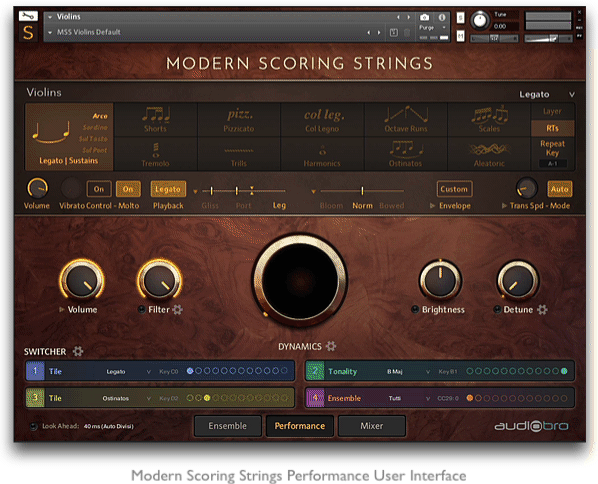
Task: Go to previous preset arrow beside MSS Violins Default
Action: pos(368,32)
